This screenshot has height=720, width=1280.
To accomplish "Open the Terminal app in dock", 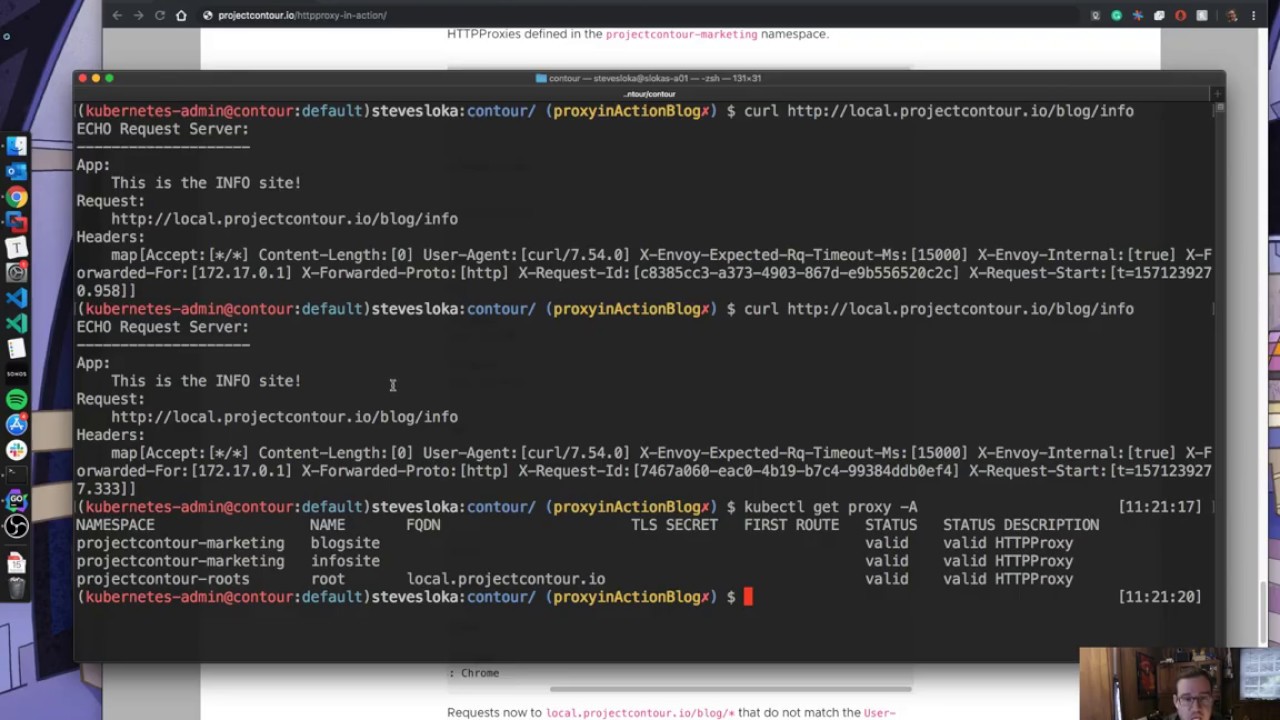I will click(16, 475).
